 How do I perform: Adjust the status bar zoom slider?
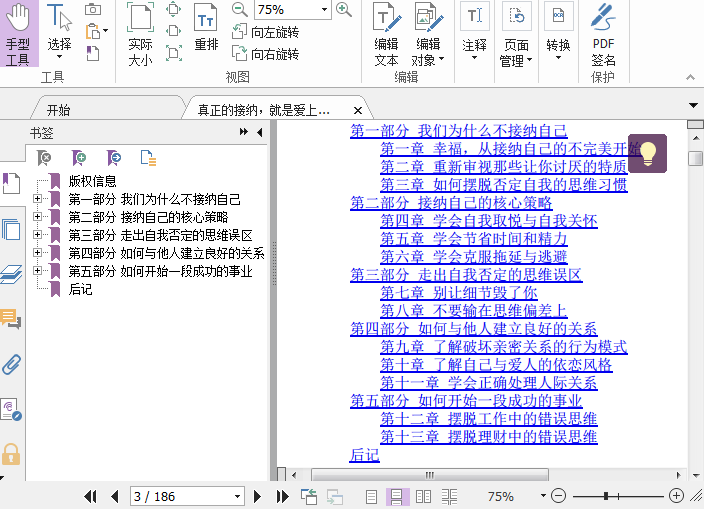(x=606, y=496)
